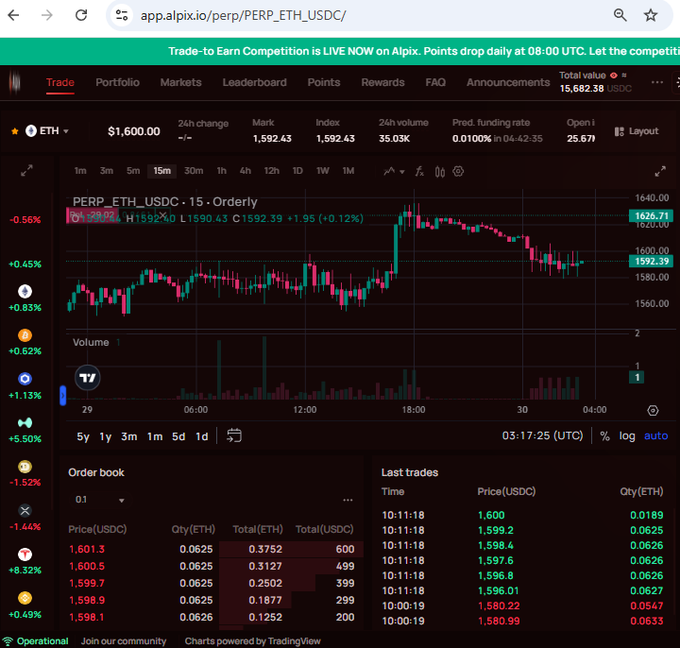Screen dimensions: 680x648
Task: Set chart interval to 1D
Action: point(298,171)
